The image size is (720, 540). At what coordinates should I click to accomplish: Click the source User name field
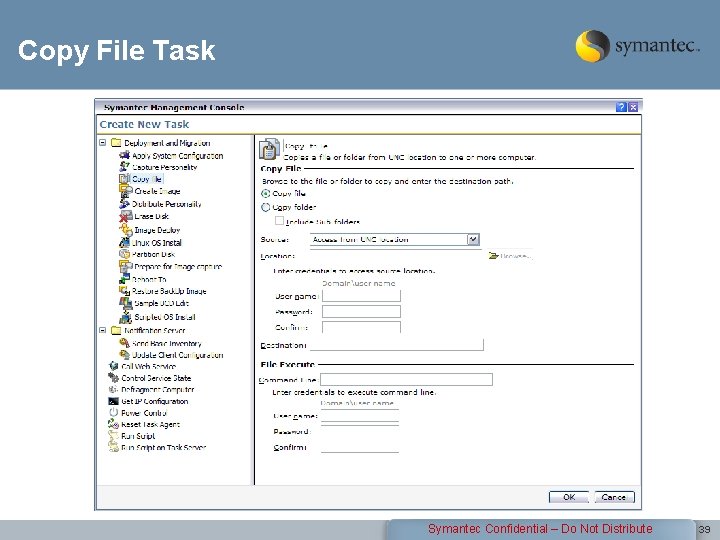tap(361, 296)
